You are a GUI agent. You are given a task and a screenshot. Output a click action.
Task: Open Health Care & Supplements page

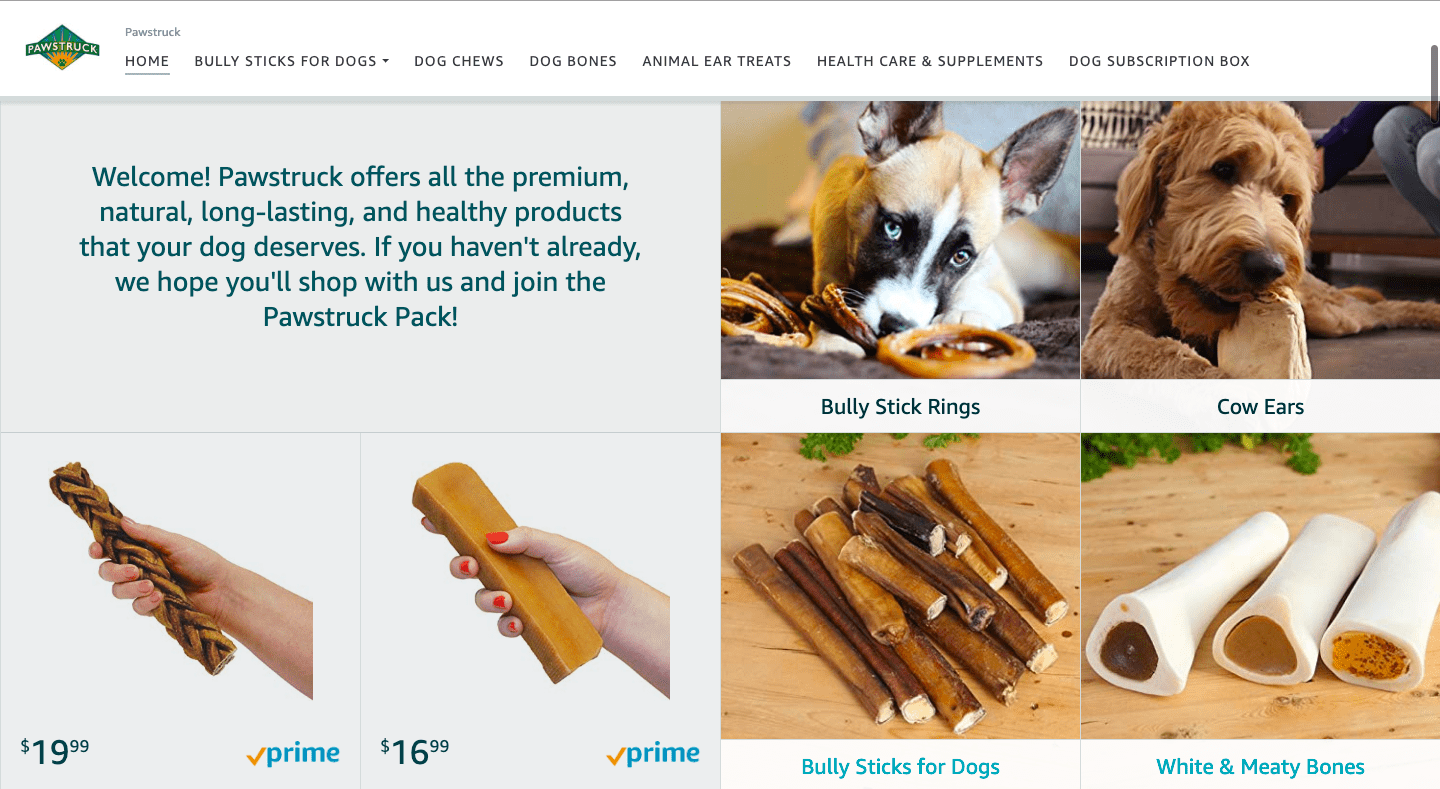click(x=930, y=61)
